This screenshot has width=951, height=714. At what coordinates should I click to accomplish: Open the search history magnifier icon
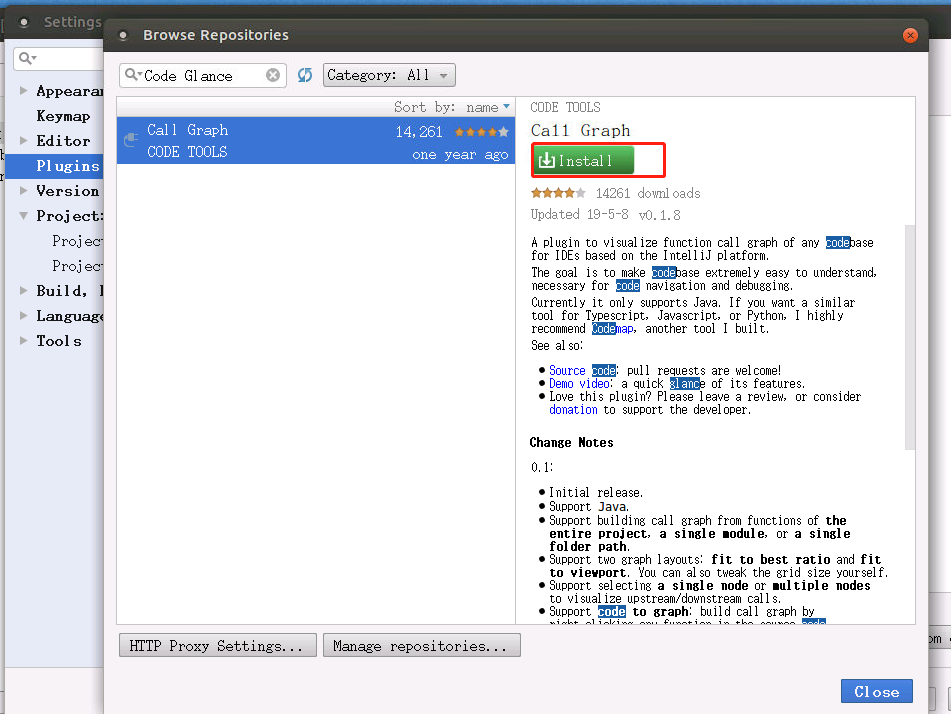pos(132,75)
